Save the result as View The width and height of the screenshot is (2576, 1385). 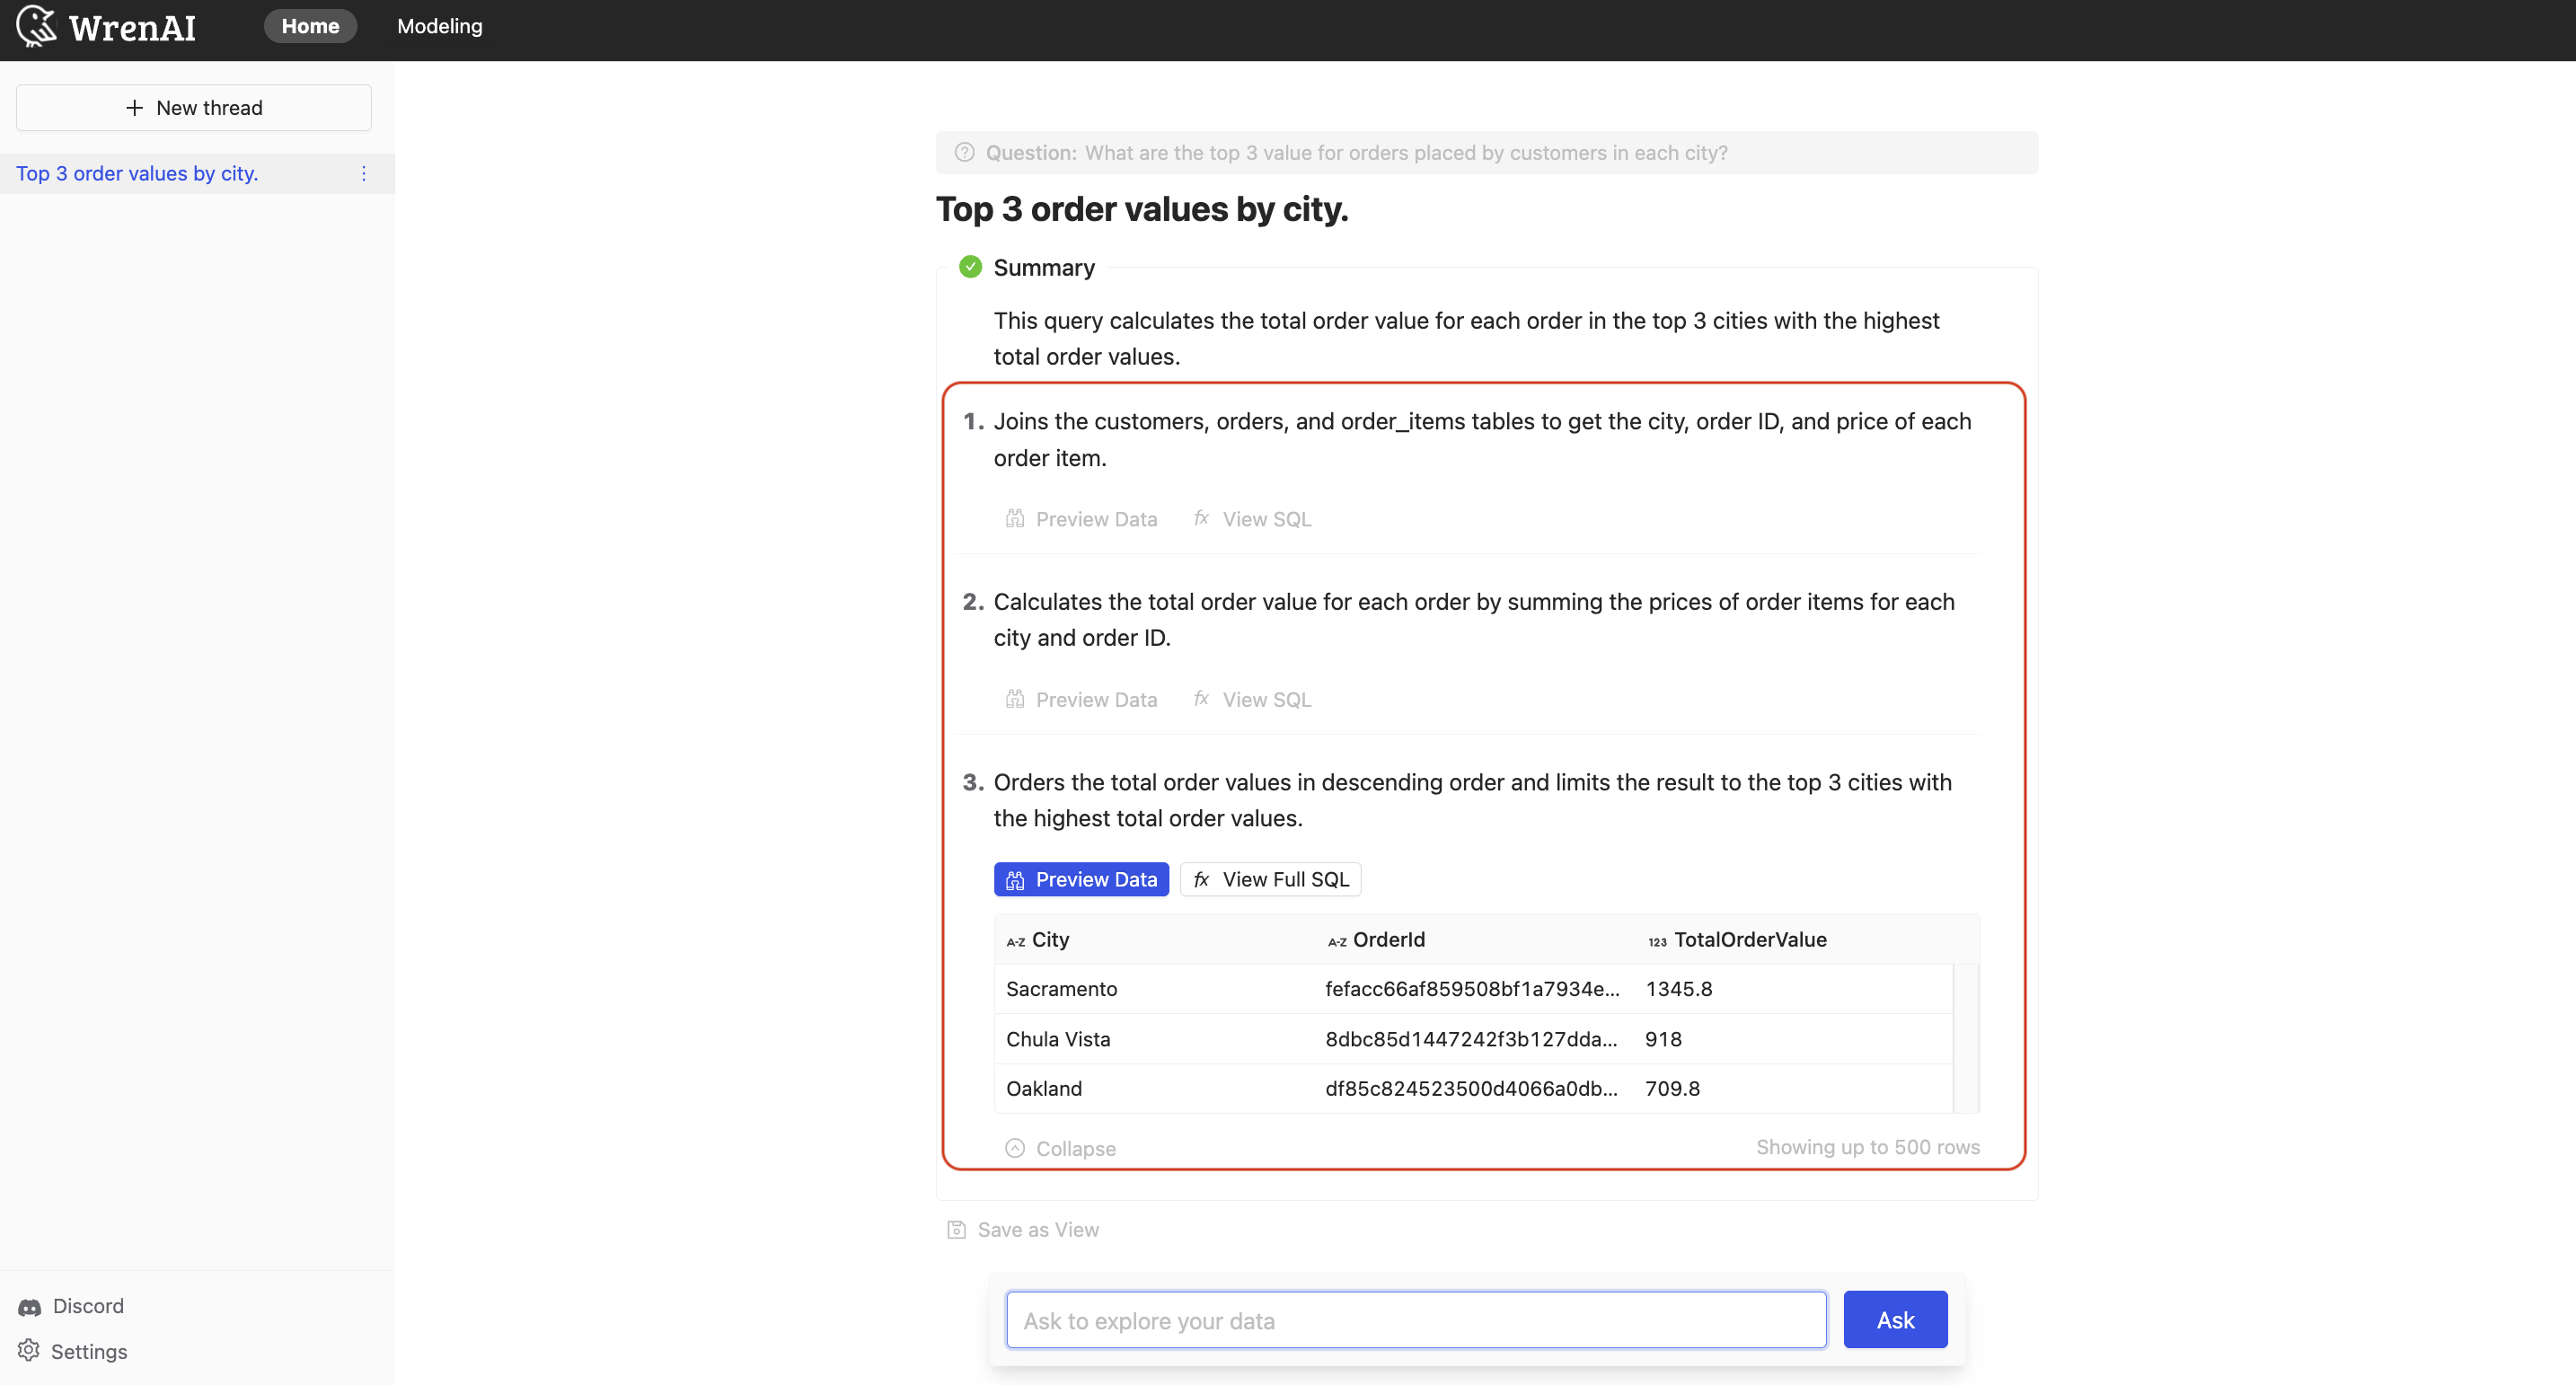(1023, 1229)
